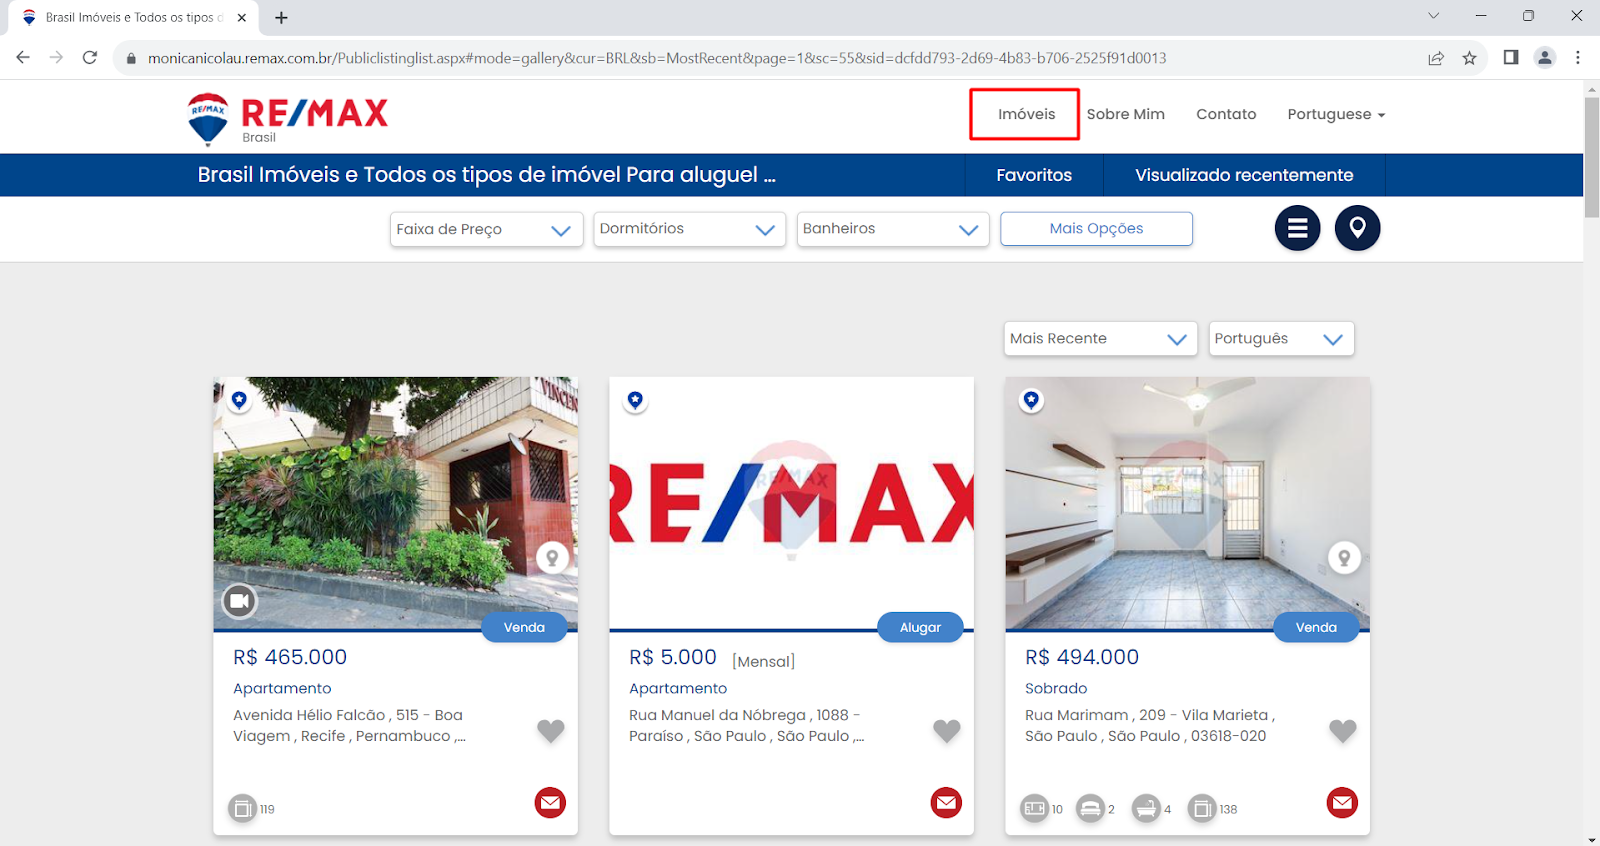Click Recife apartment building photo
The width and height of the screenshot is (1600, 846).
[x=396, y=503]
